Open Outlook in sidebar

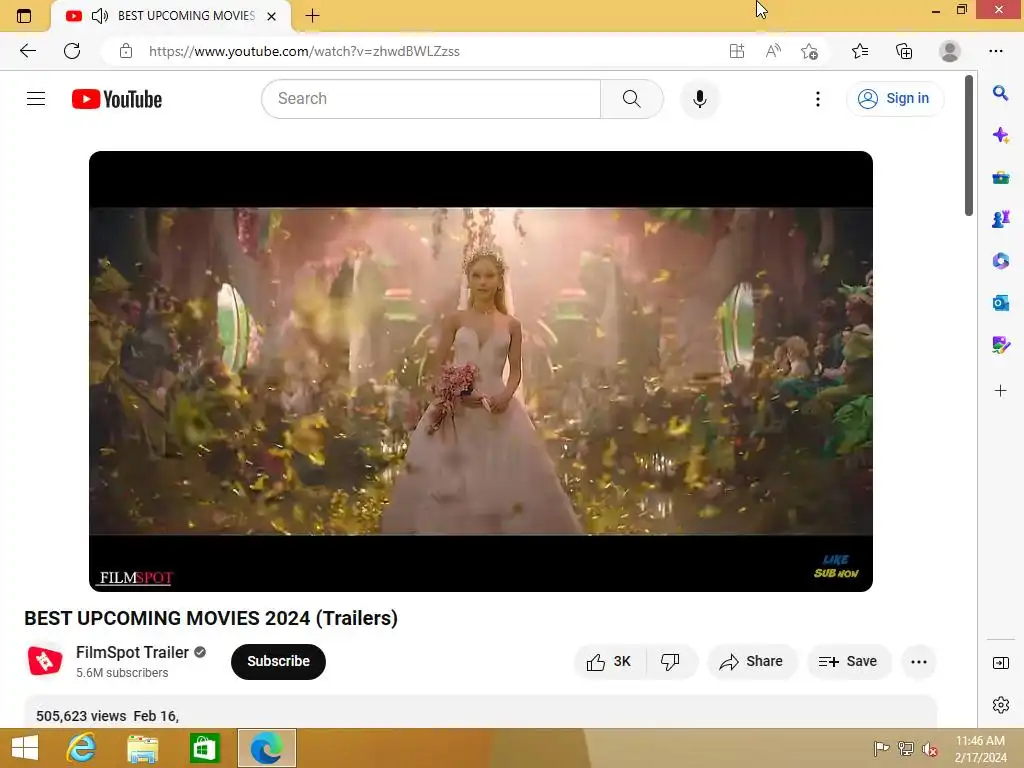click(x=1000, y=303)
